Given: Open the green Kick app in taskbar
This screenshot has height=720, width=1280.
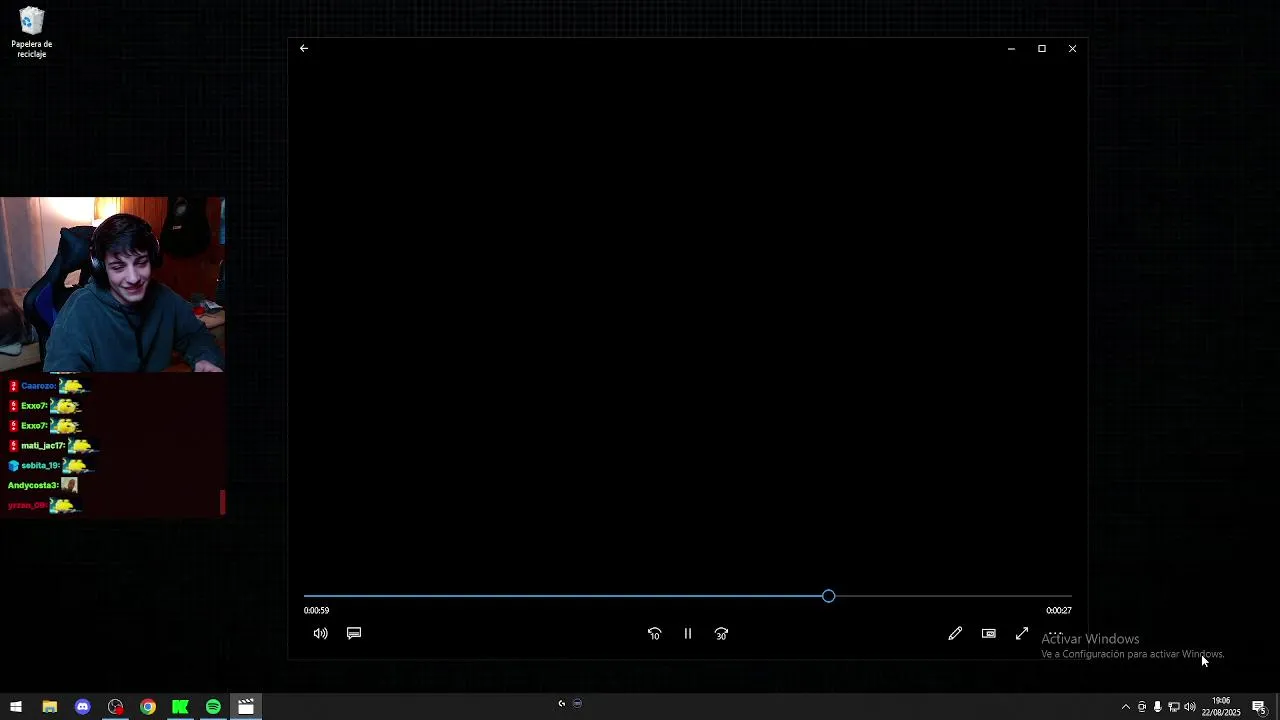Looking at the screenshot, I should 180,707.
